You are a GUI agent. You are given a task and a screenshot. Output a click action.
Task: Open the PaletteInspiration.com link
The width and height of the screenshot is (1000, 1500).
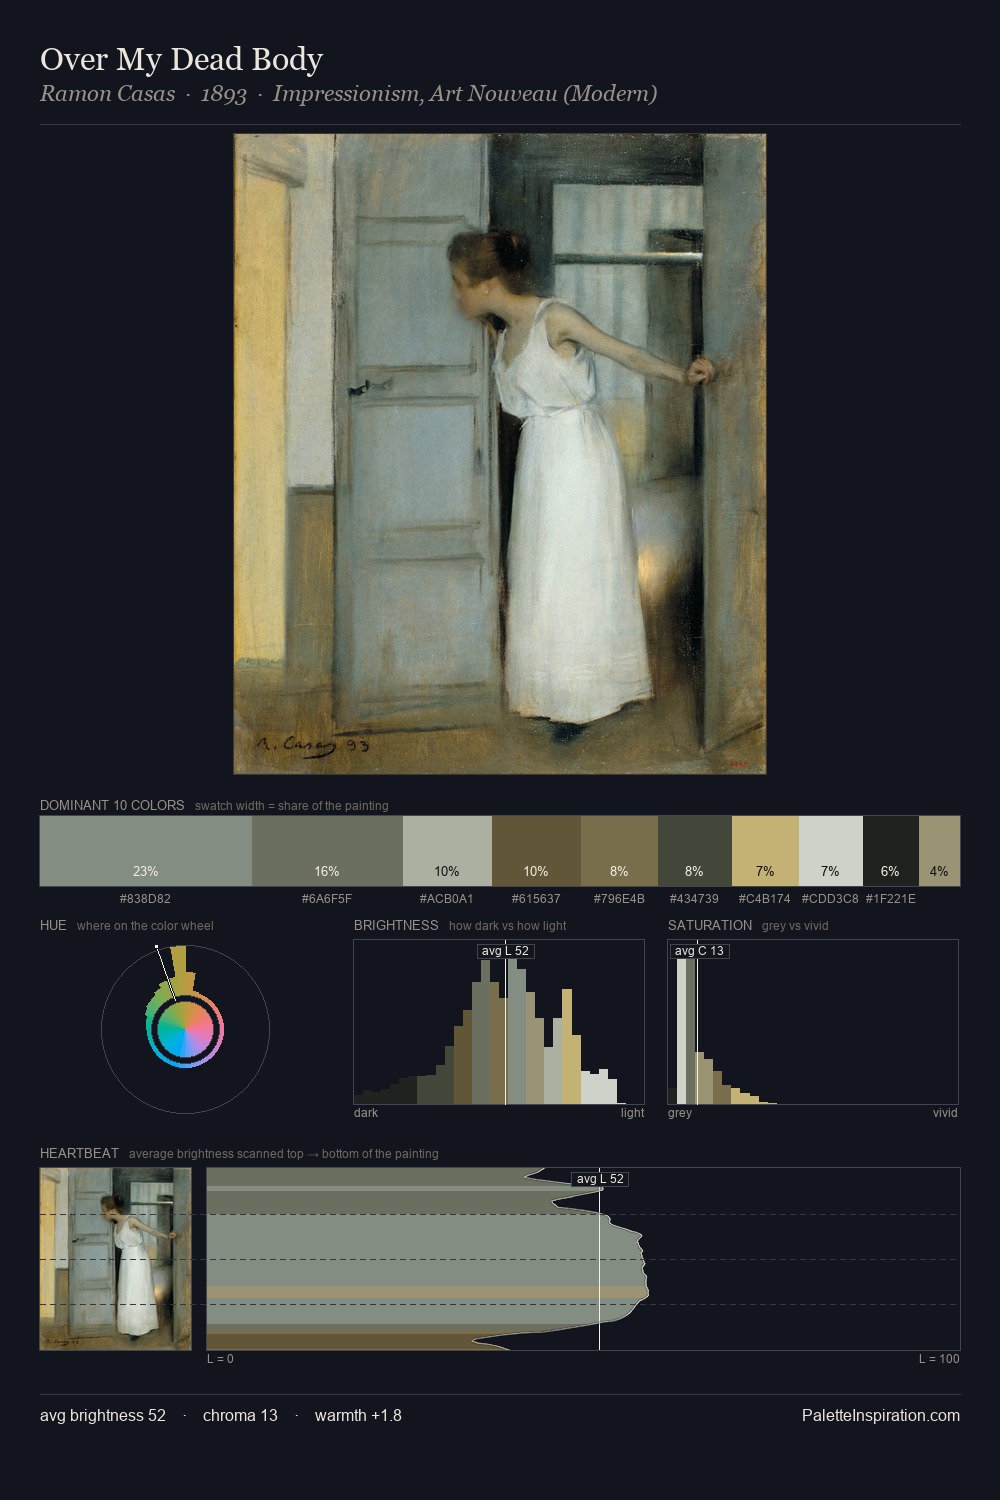tap(881, 1415)
